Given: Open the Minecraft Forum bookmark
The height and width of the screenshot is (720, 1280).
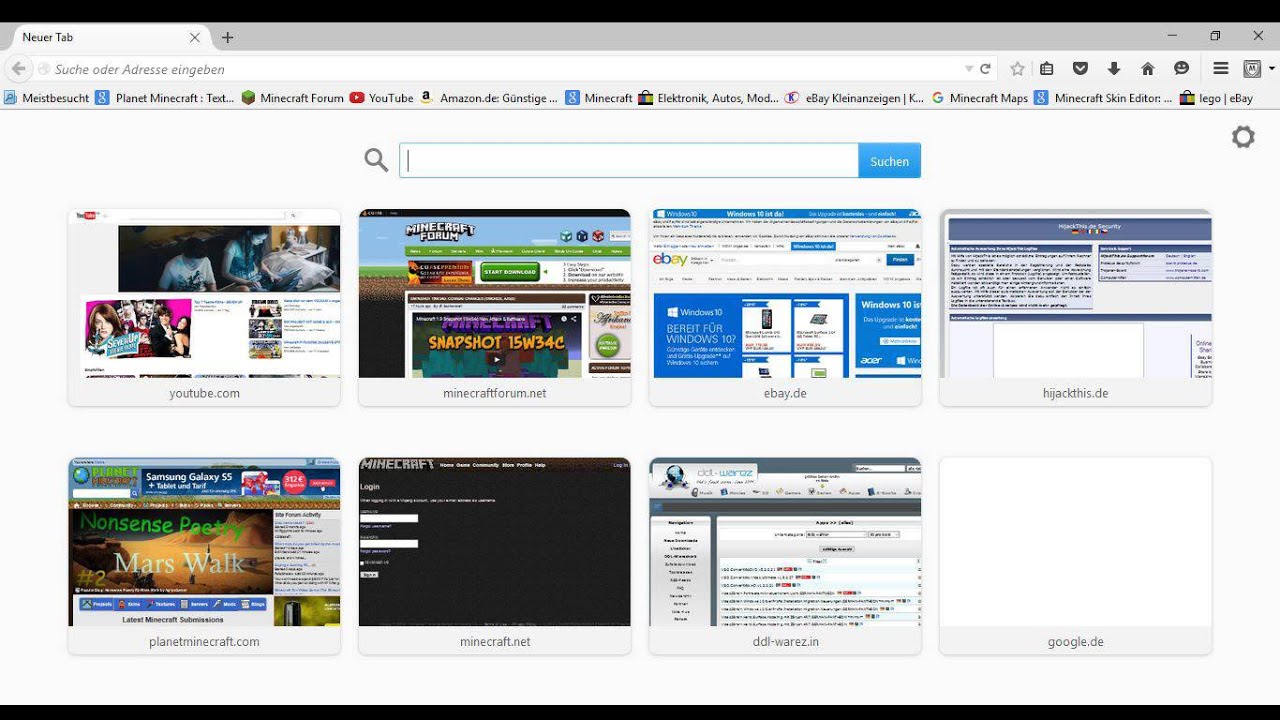Looking at the screenshot, I should [x=292, y=98].
